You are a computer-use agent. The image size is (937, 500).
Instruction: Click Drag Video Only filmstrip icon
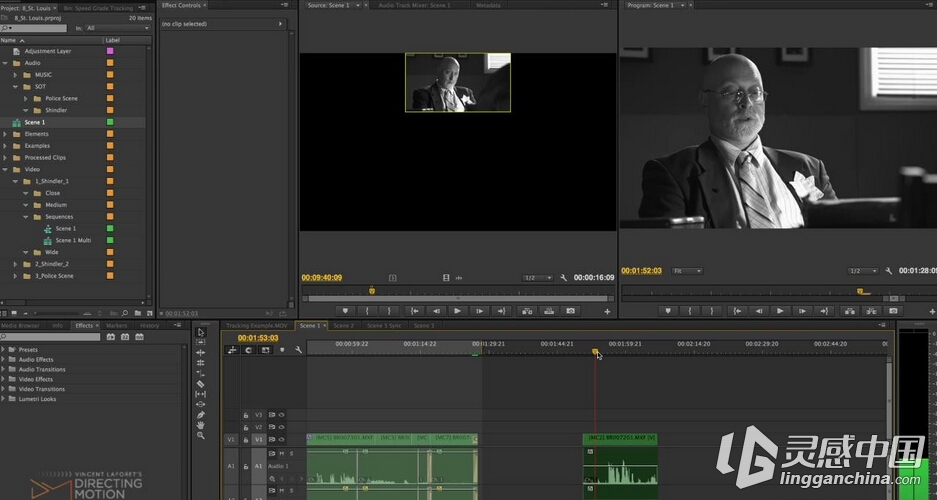click(446, 278)
